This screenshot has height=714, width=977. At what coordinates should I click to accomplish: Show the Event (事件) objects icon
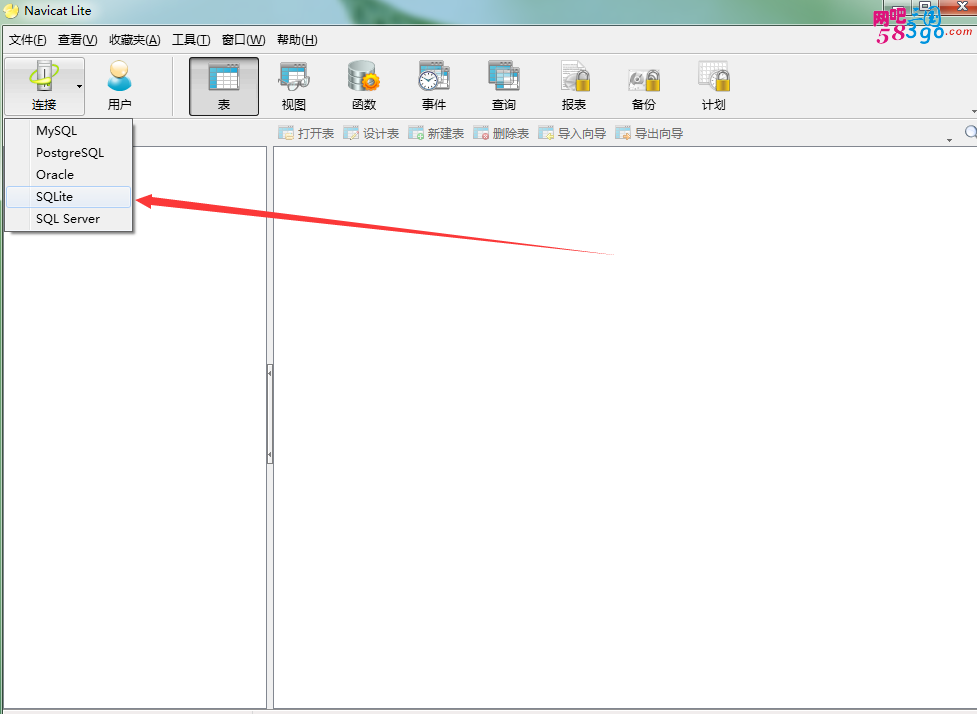[x=434, y=86]
